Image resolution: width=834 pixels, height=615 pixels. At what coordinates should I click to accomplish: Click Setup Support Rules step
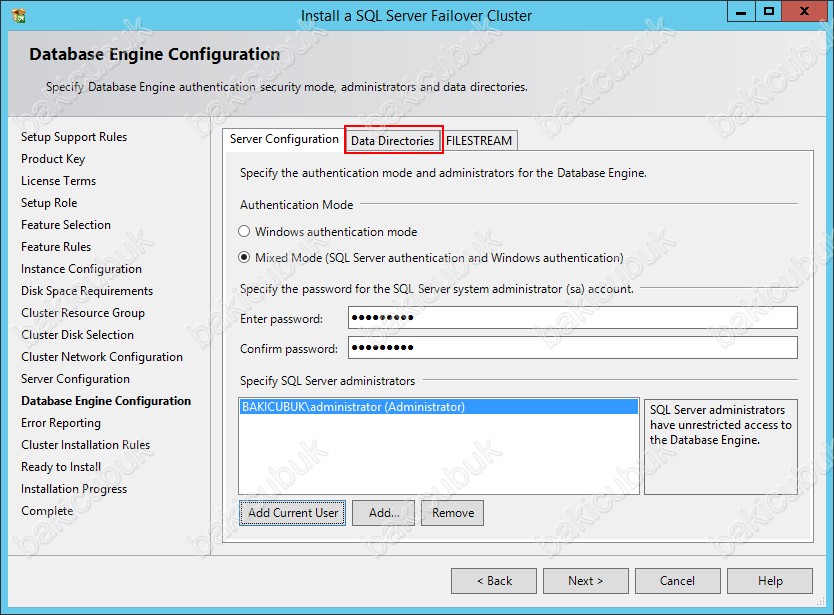pos(74,137)
